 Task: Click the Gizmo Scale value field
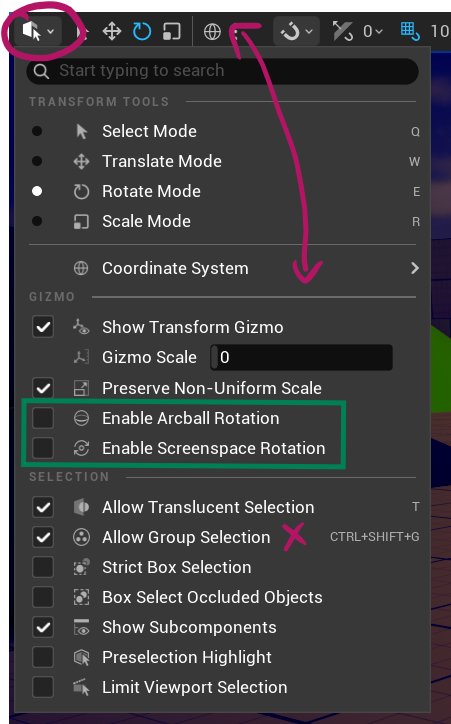pyautogui.click(x=301, y=357)
